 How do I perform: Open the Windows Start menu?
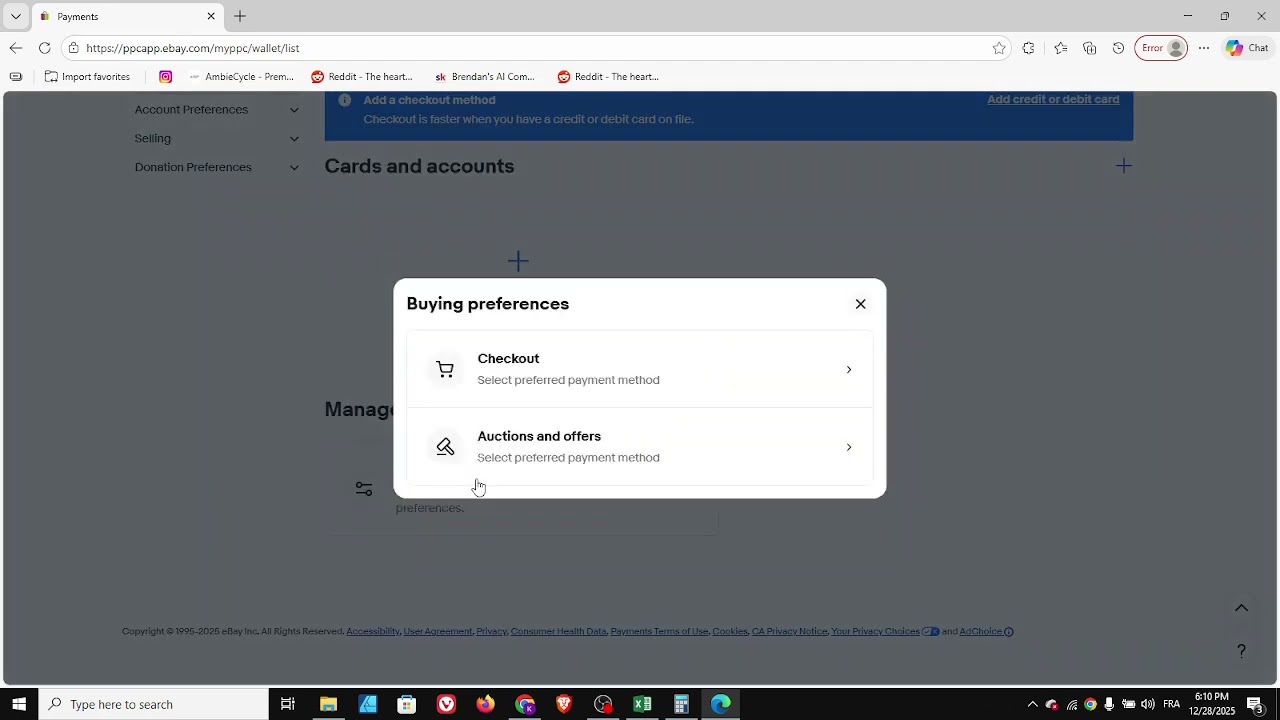[x=19, y=704]
